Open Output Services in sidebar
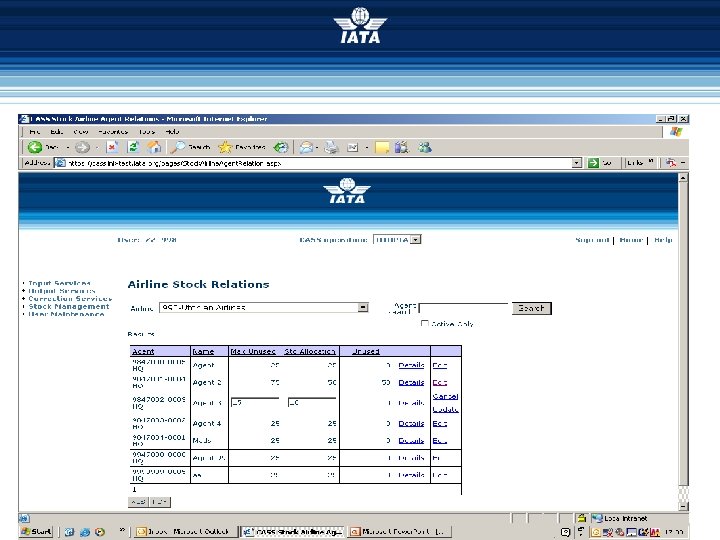The height and width of the screenshot is (540, 720). [x=62, y=291]
